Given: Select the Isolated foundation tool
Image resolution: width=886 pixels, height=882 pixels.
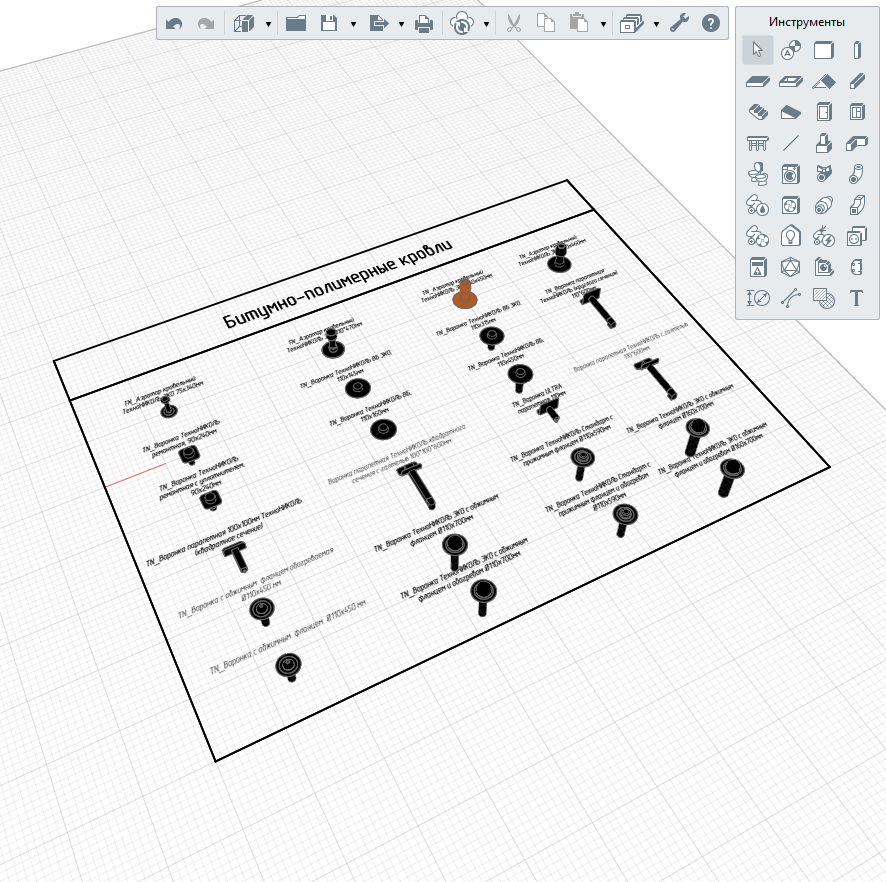Looking at the screenshot, I should (x=824, y=143).
